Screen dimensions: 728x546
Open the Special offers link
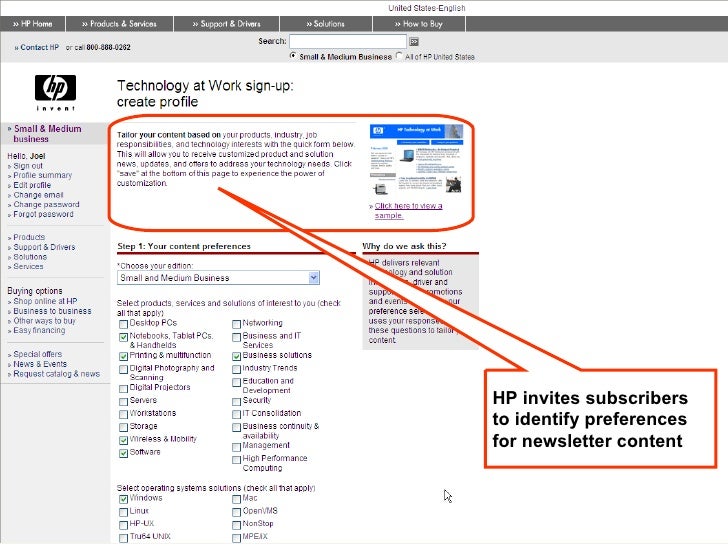point(37,354)
